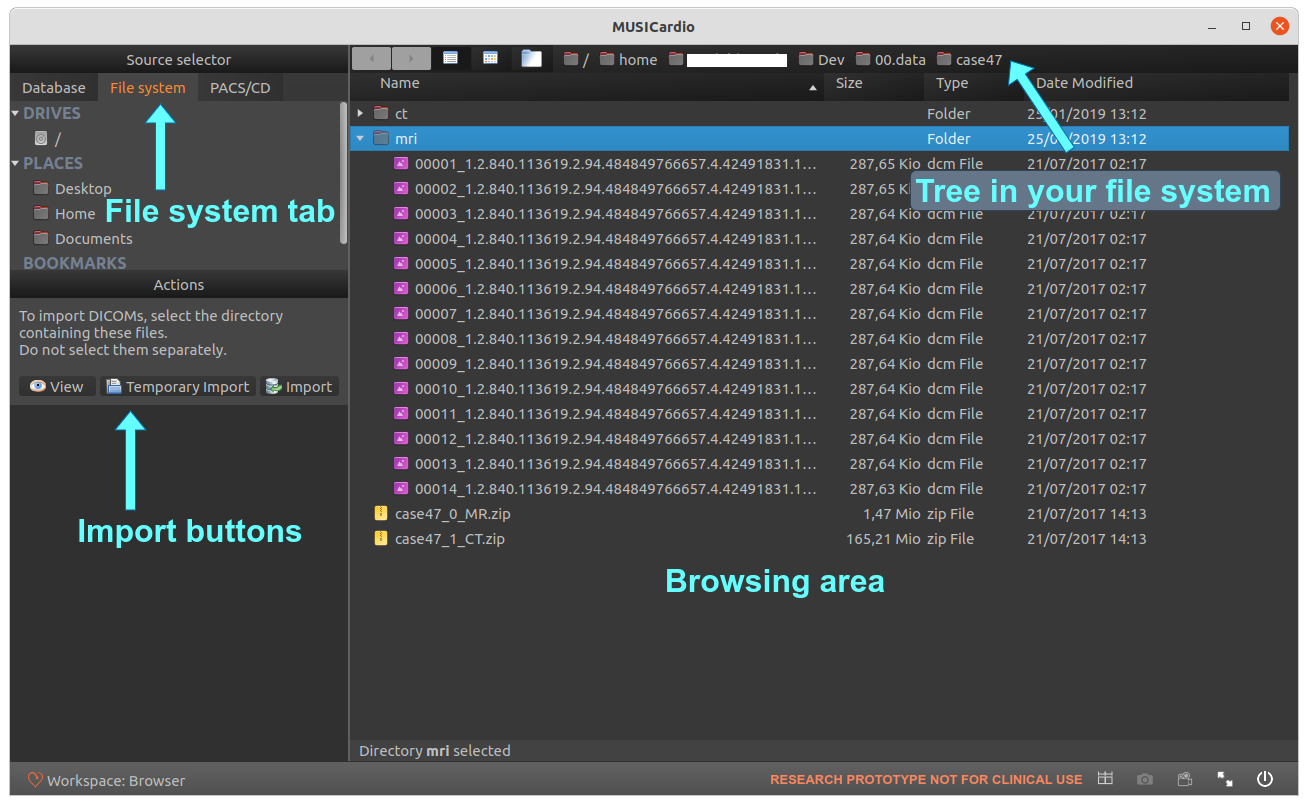Collapse the PLACES section

[x=15, y=163]
